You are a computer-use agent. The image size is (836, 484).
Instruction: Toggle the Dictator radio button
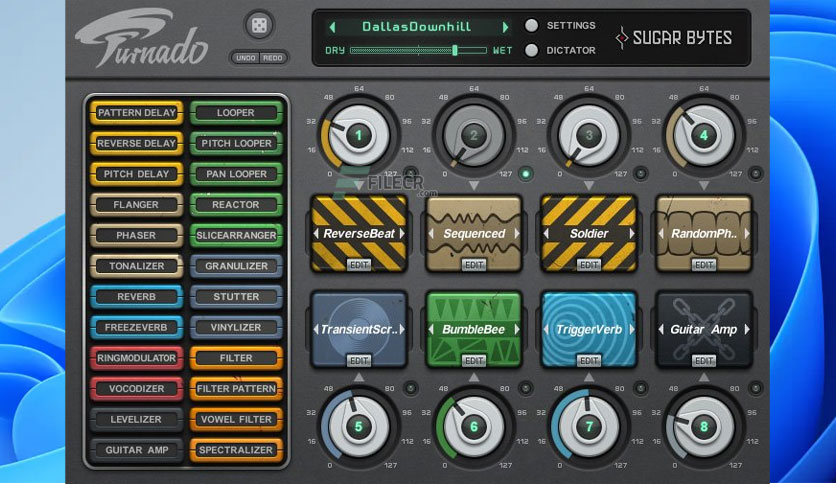pyautogui.click(x=532, y=50)
